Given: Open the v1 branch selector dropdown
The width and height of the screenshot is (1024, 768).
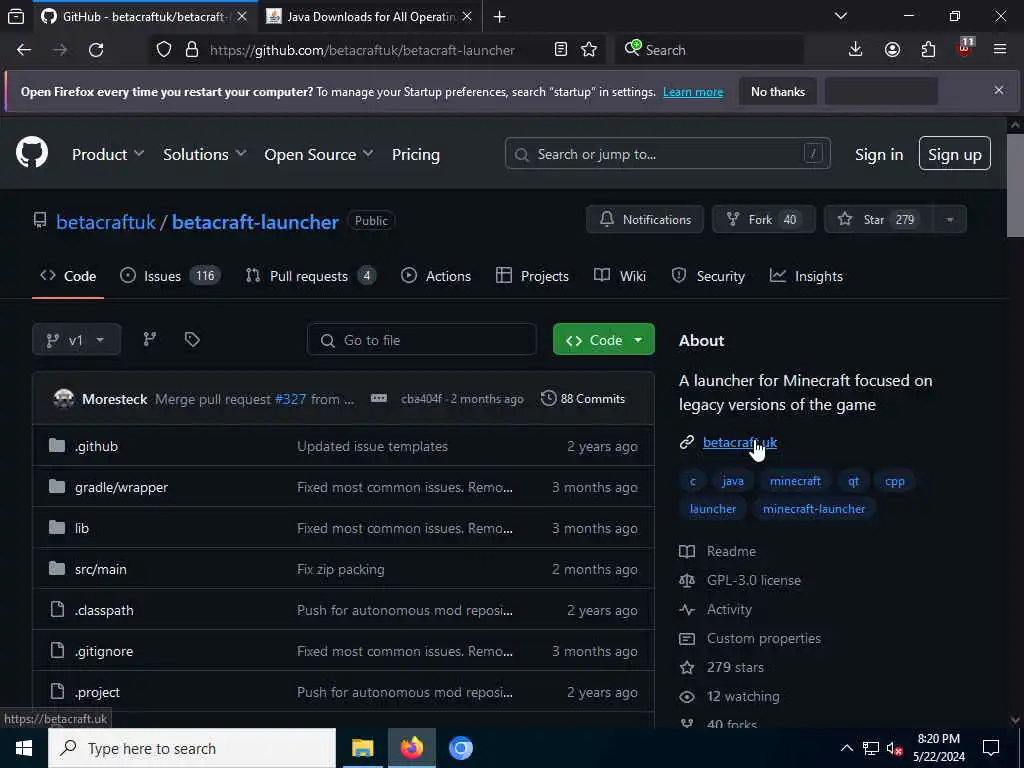Looking at the screenshot, I should pyautogui.click(x=76, y=340).
